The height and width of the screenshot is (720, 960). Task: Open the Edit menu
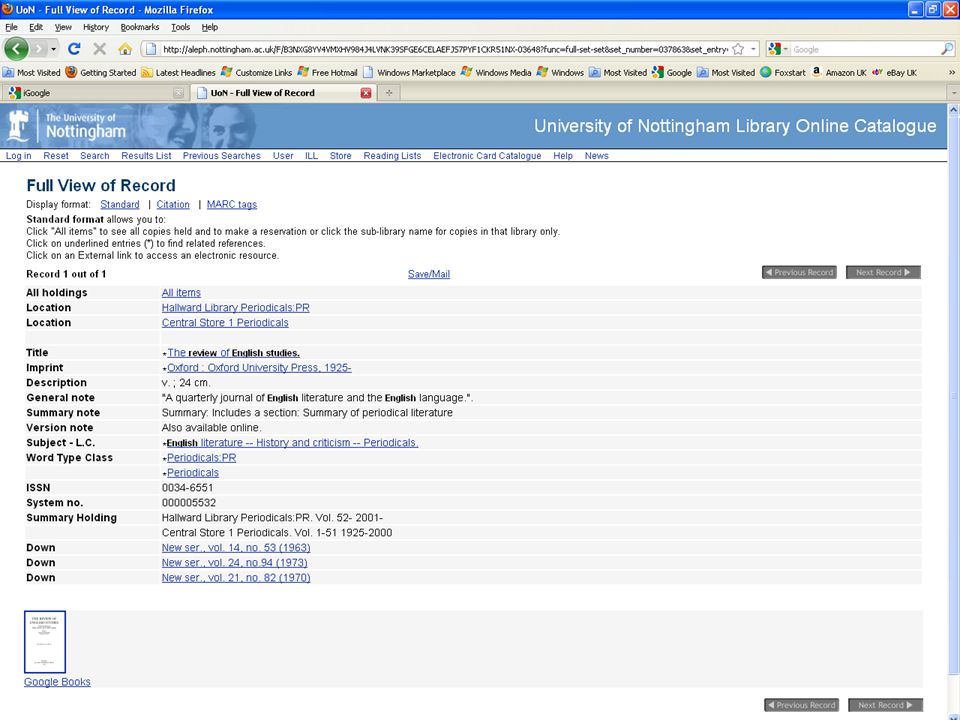(x=36, y=27)
